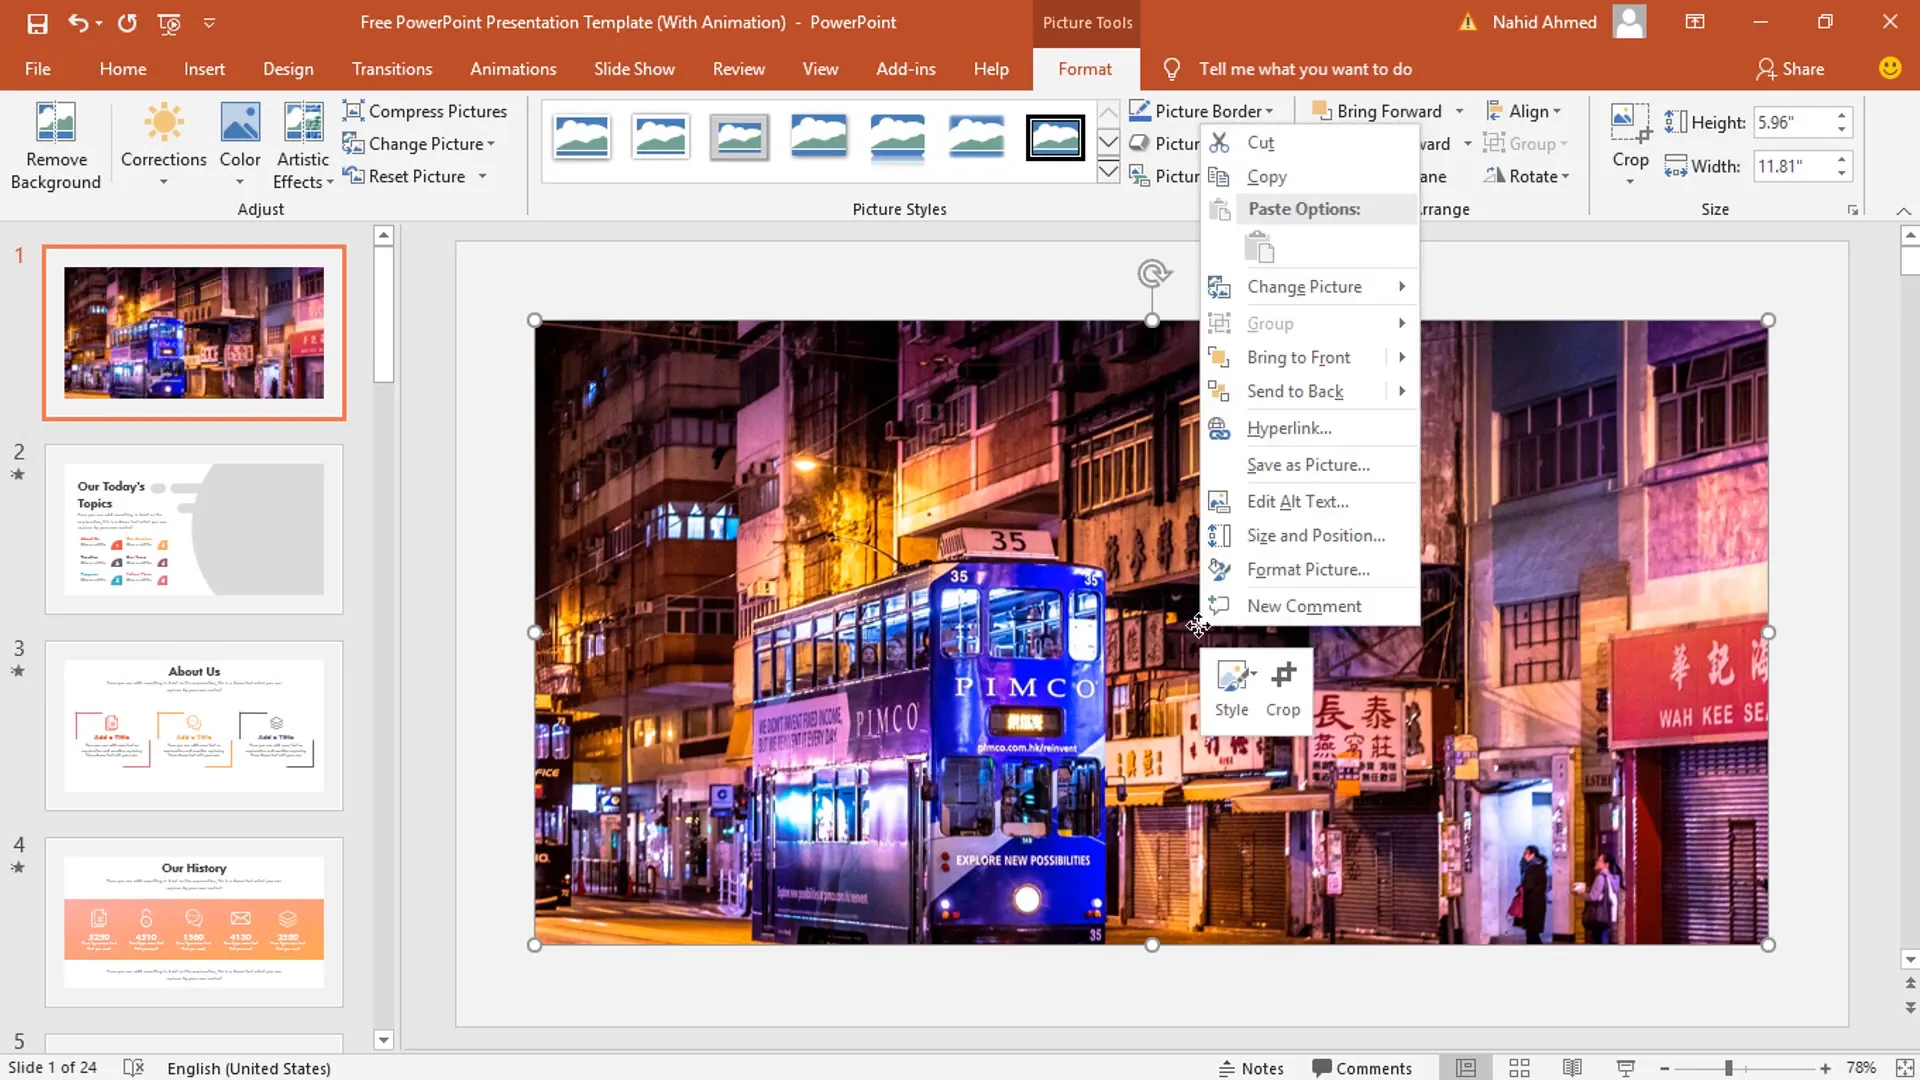Image resolution: width=1920 pixels, height=1080 pixels.
Task: Choose Save as Picture... in context menu
Action: pos(1310,466)
